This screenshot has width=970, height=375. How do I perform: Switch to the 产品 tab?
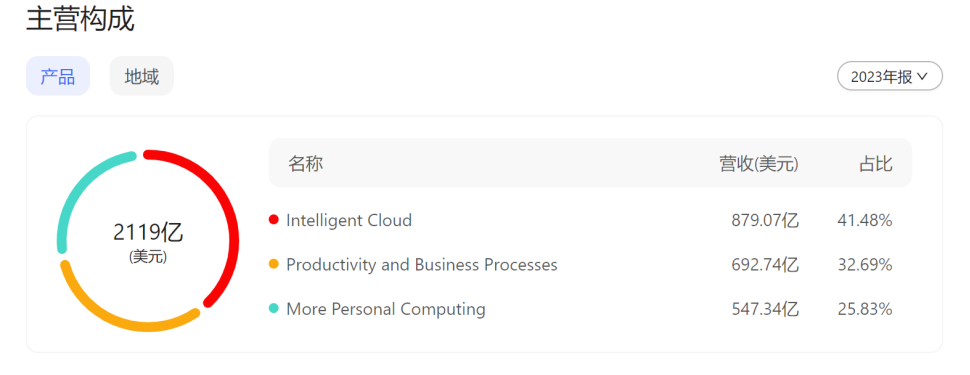pos(58,76)
